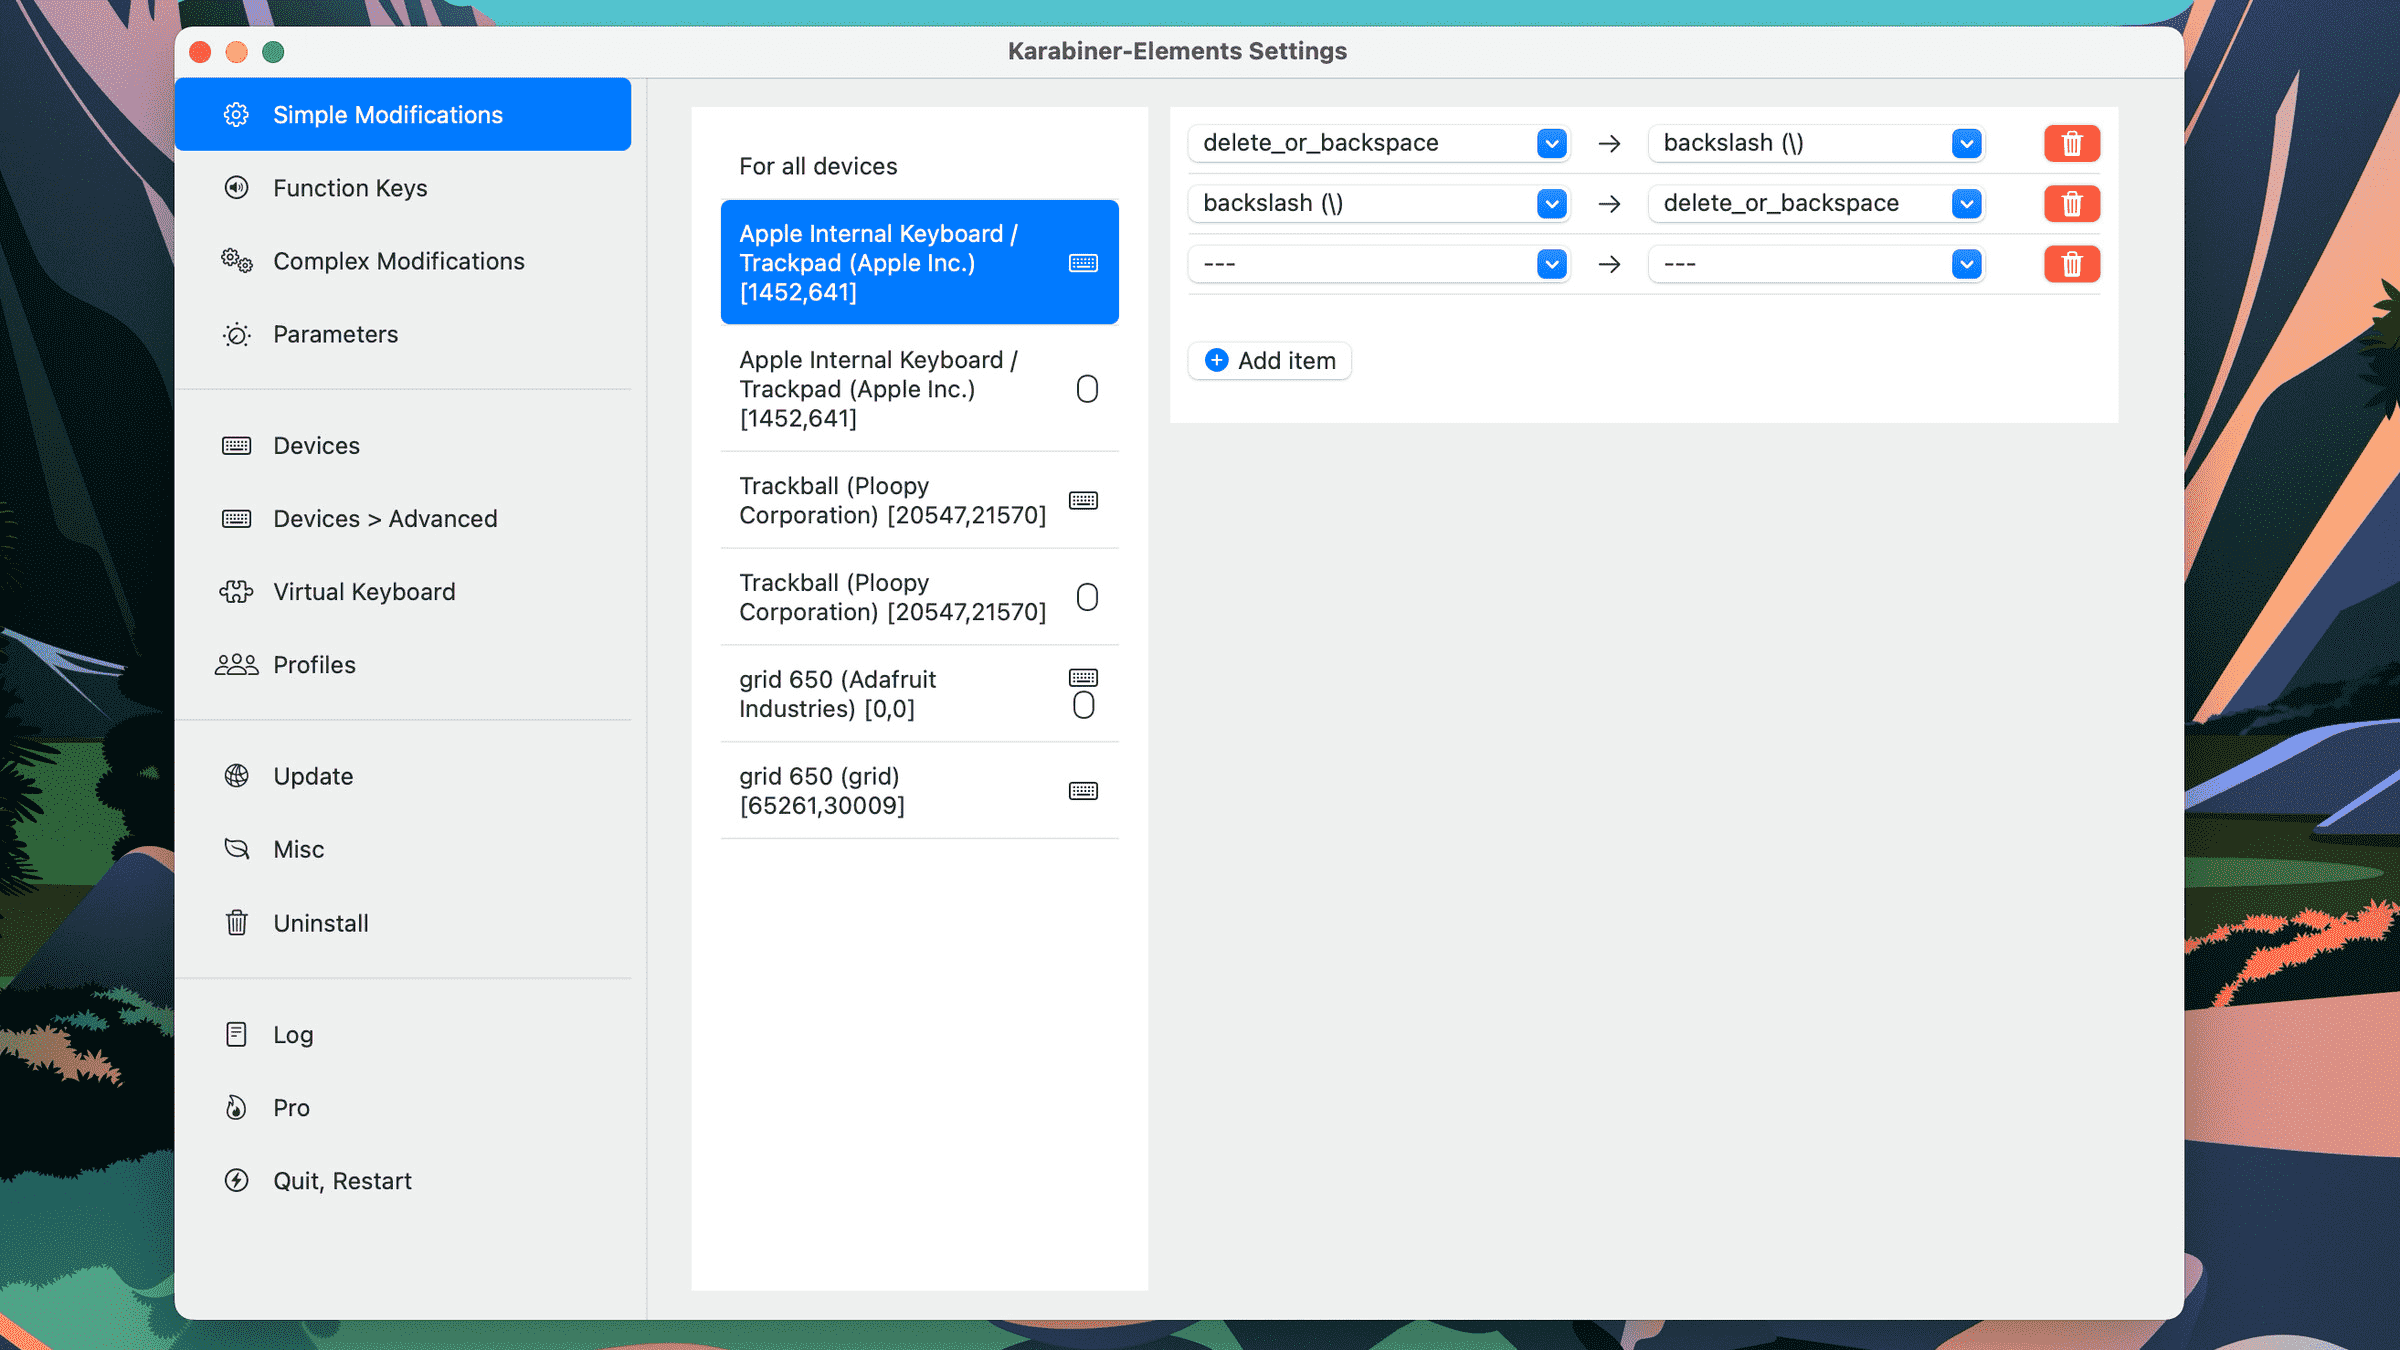This screenshot has height=1350, width=2400.
Task: Select grid 650 grid device entry
Action: [918, 790]
